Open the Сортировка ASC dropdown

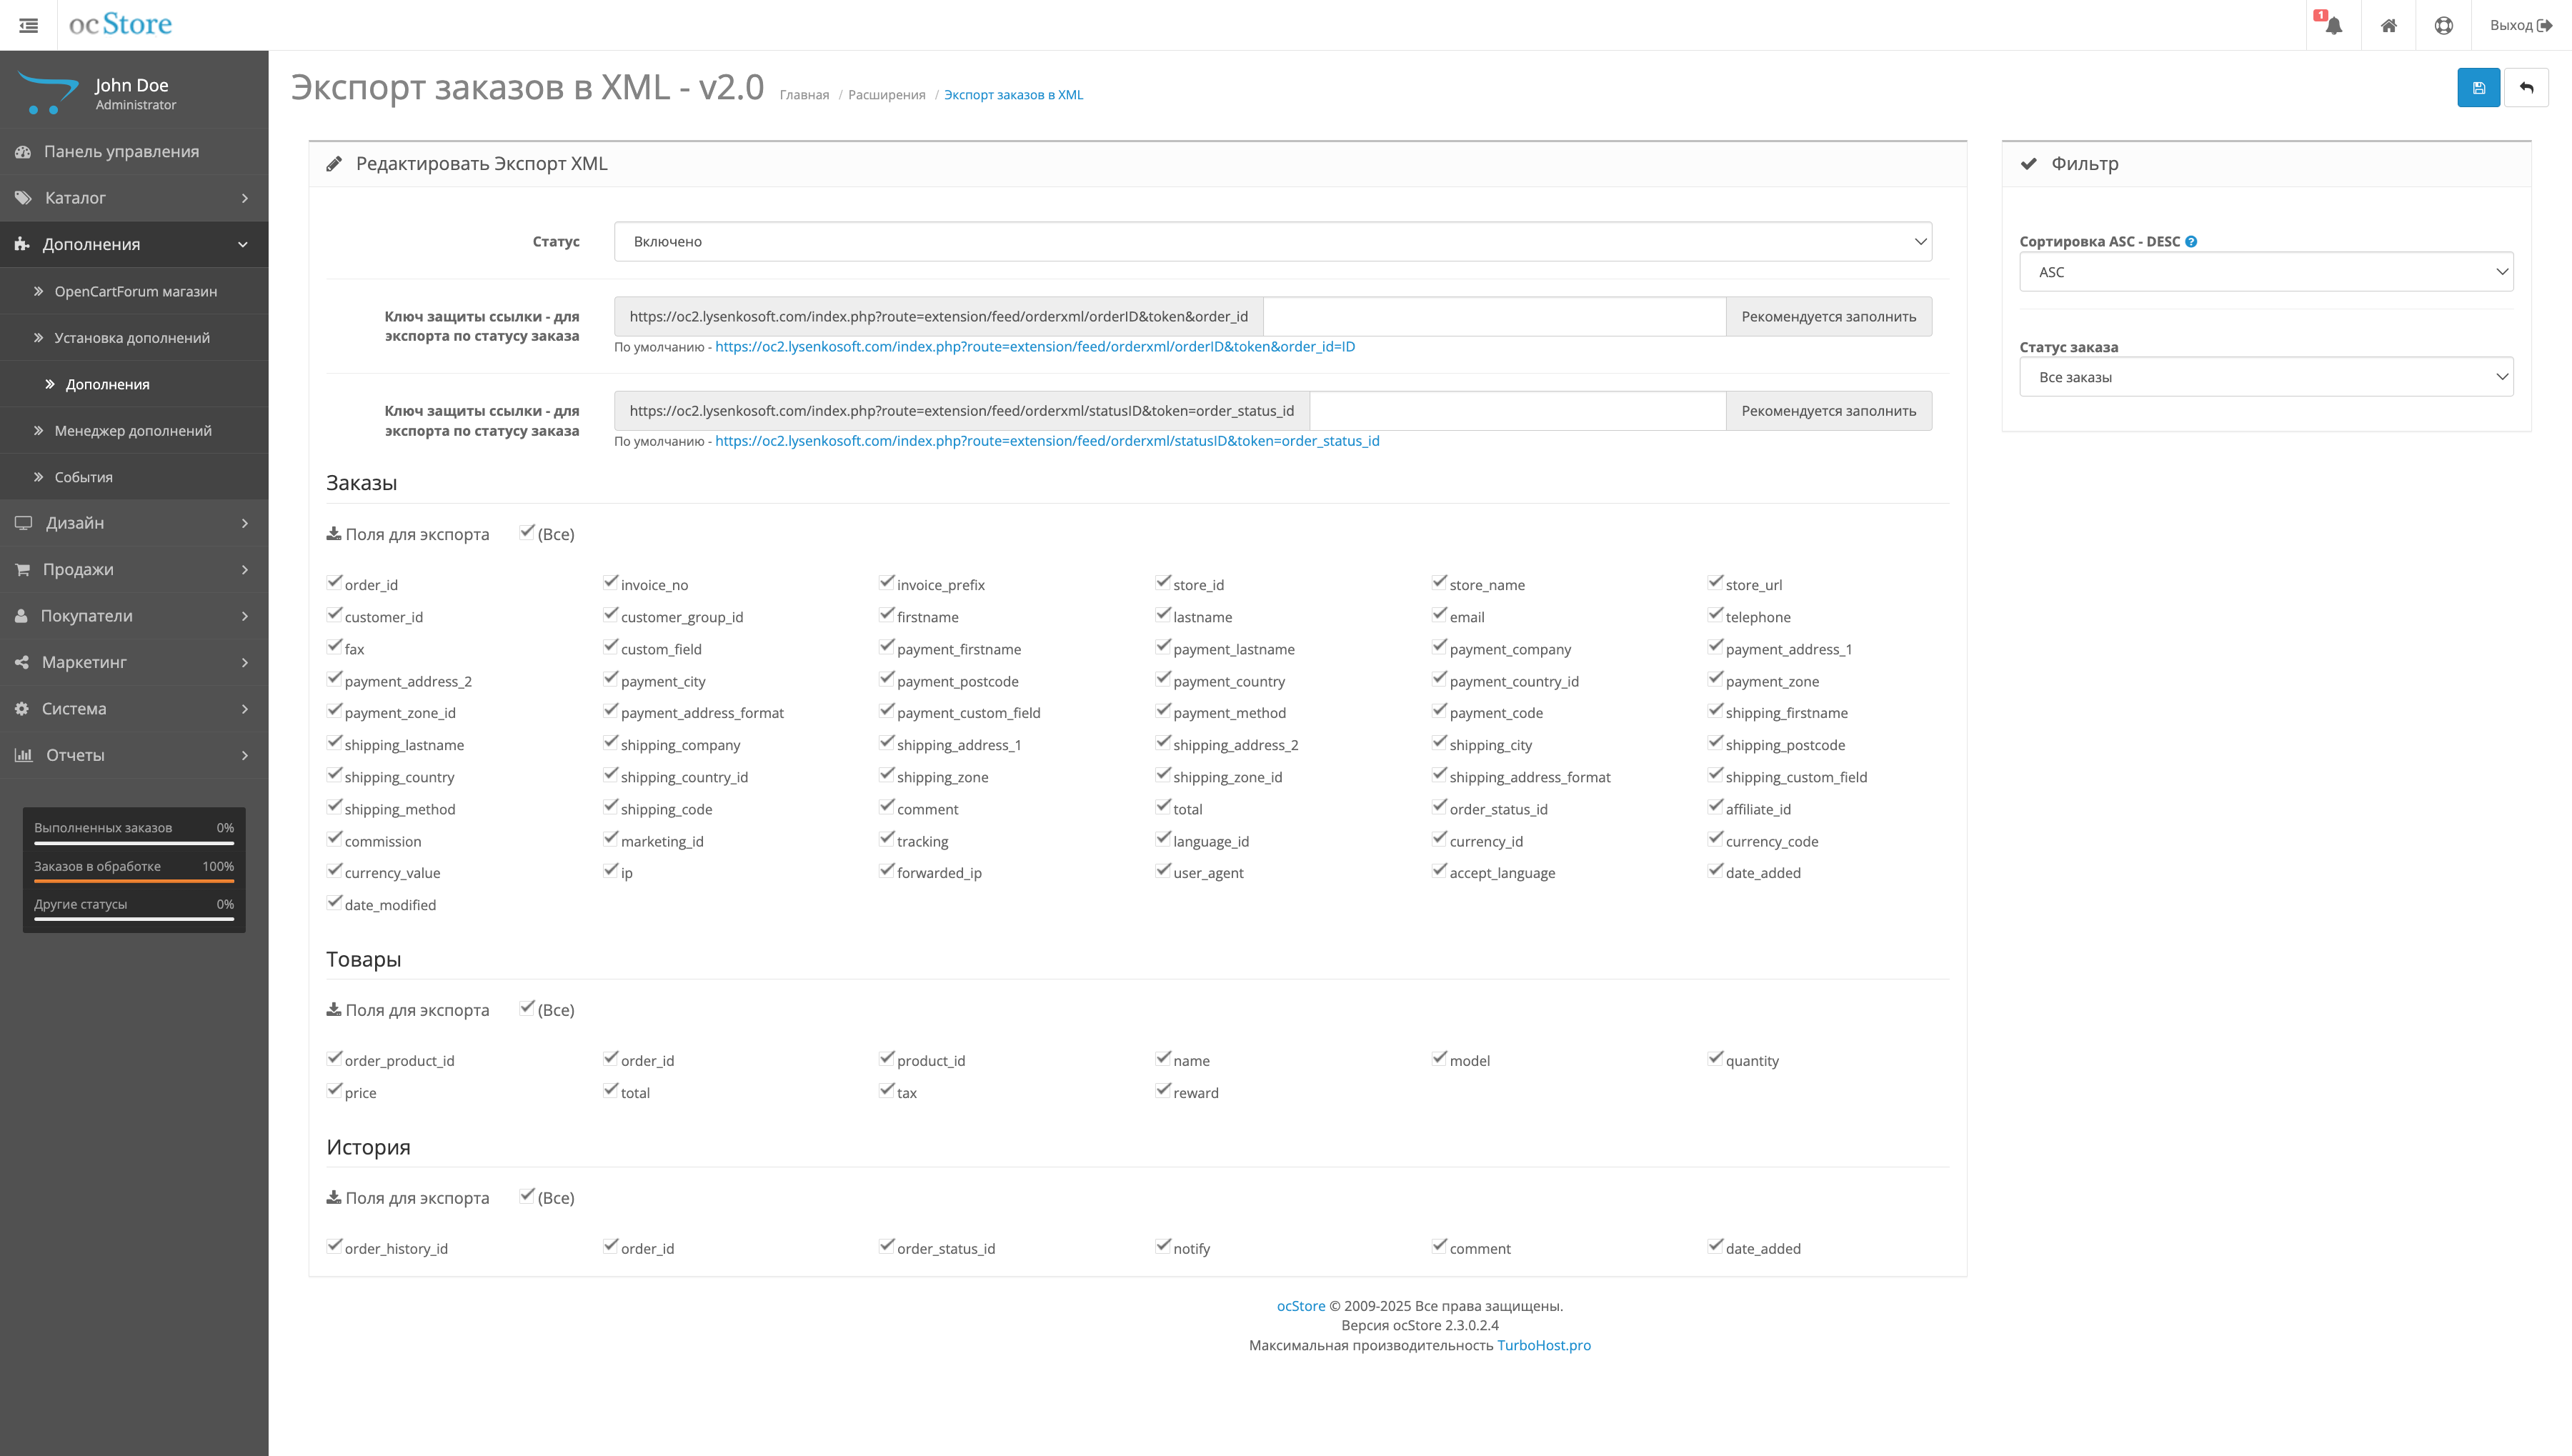tap(2266, 272)
